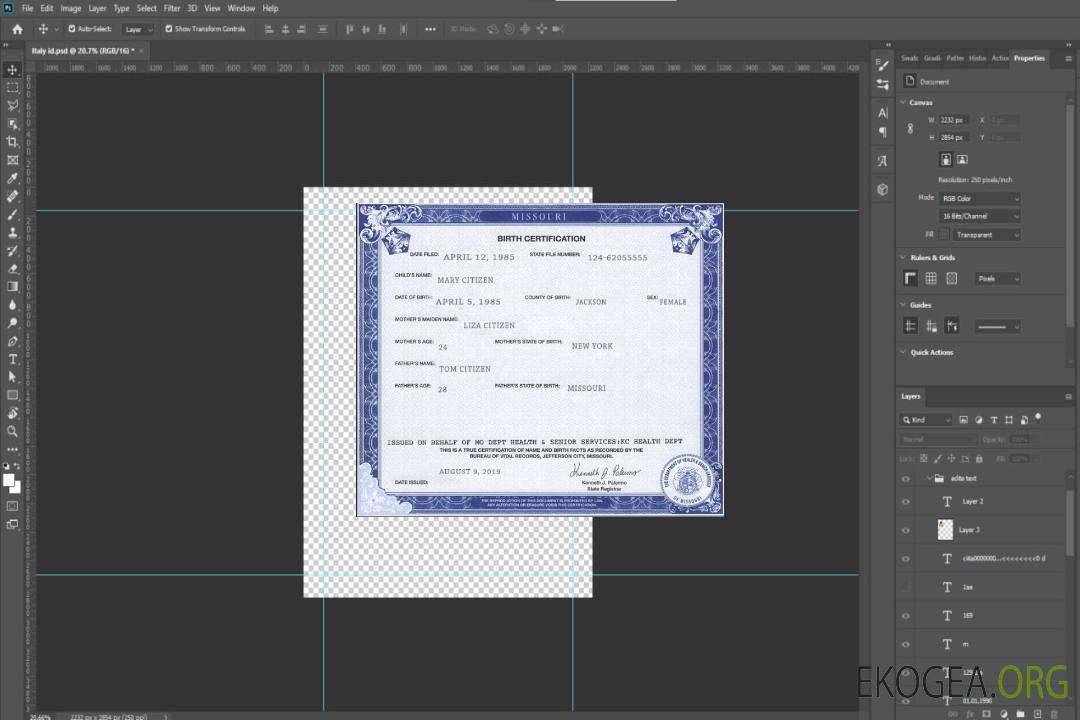
Task: Hide the 'adita text' group layer
Action: [906, 479]
